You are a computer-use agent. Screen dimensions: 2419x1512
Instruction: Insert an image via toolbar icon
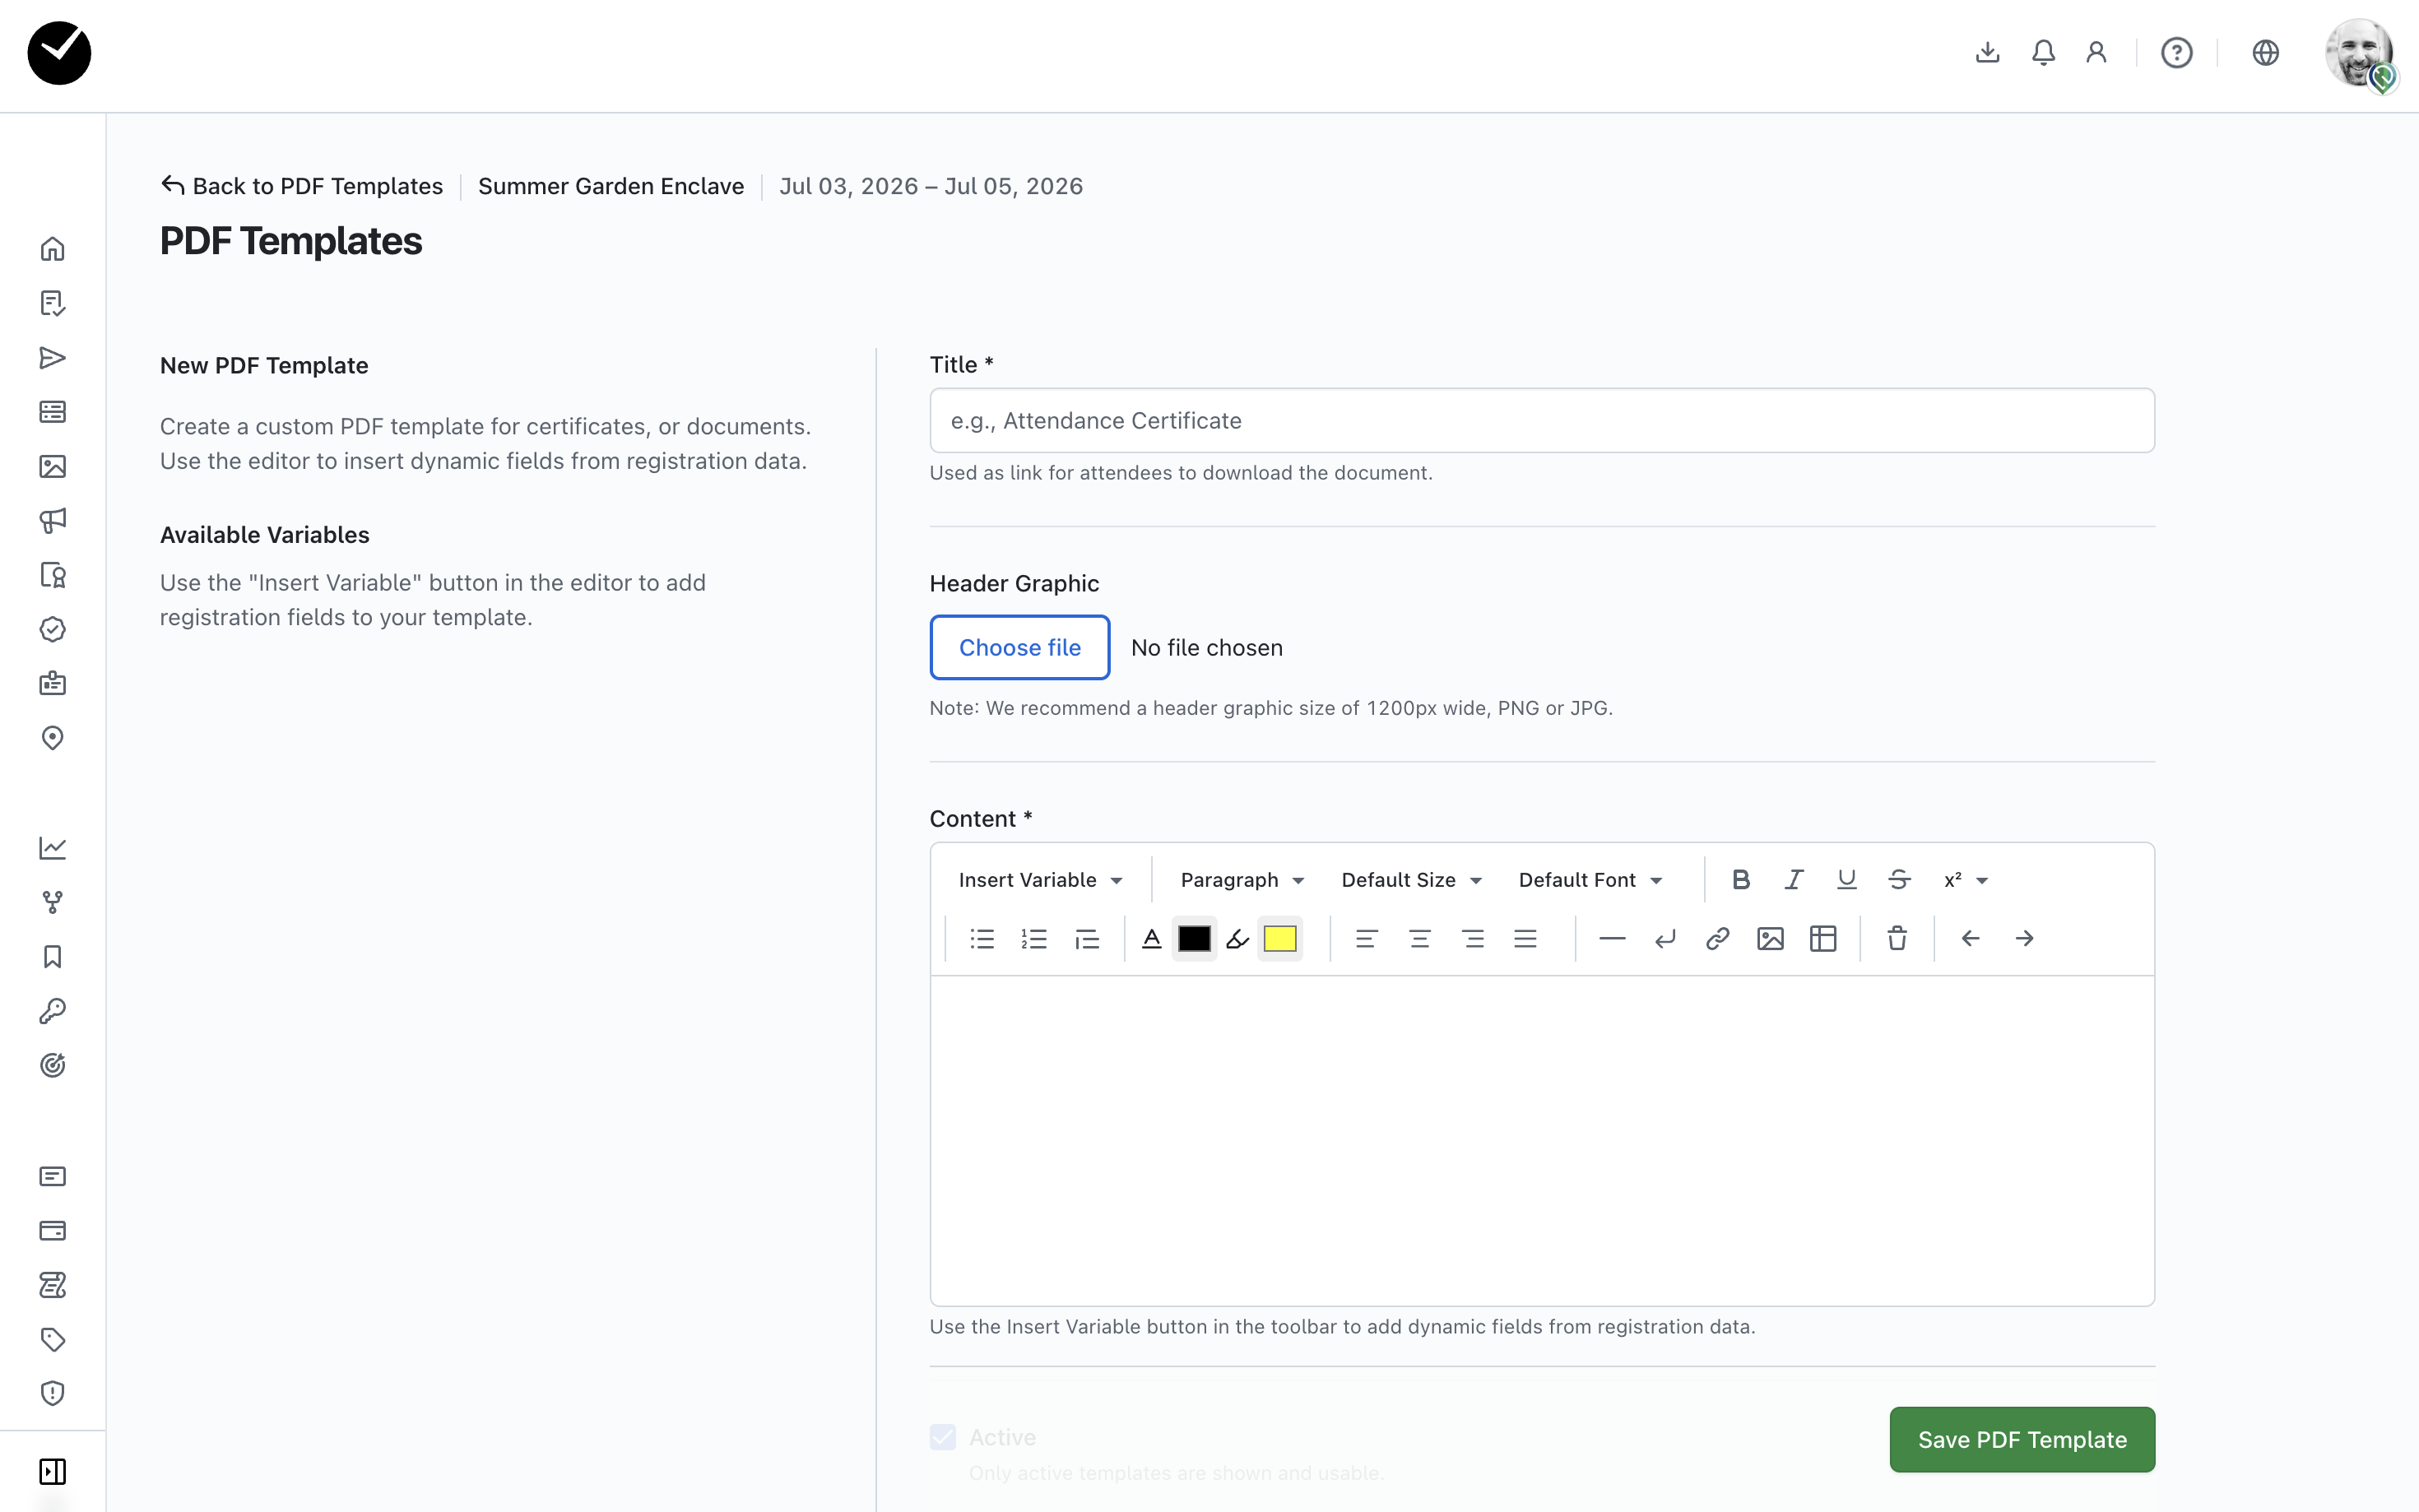point(1770,938)
